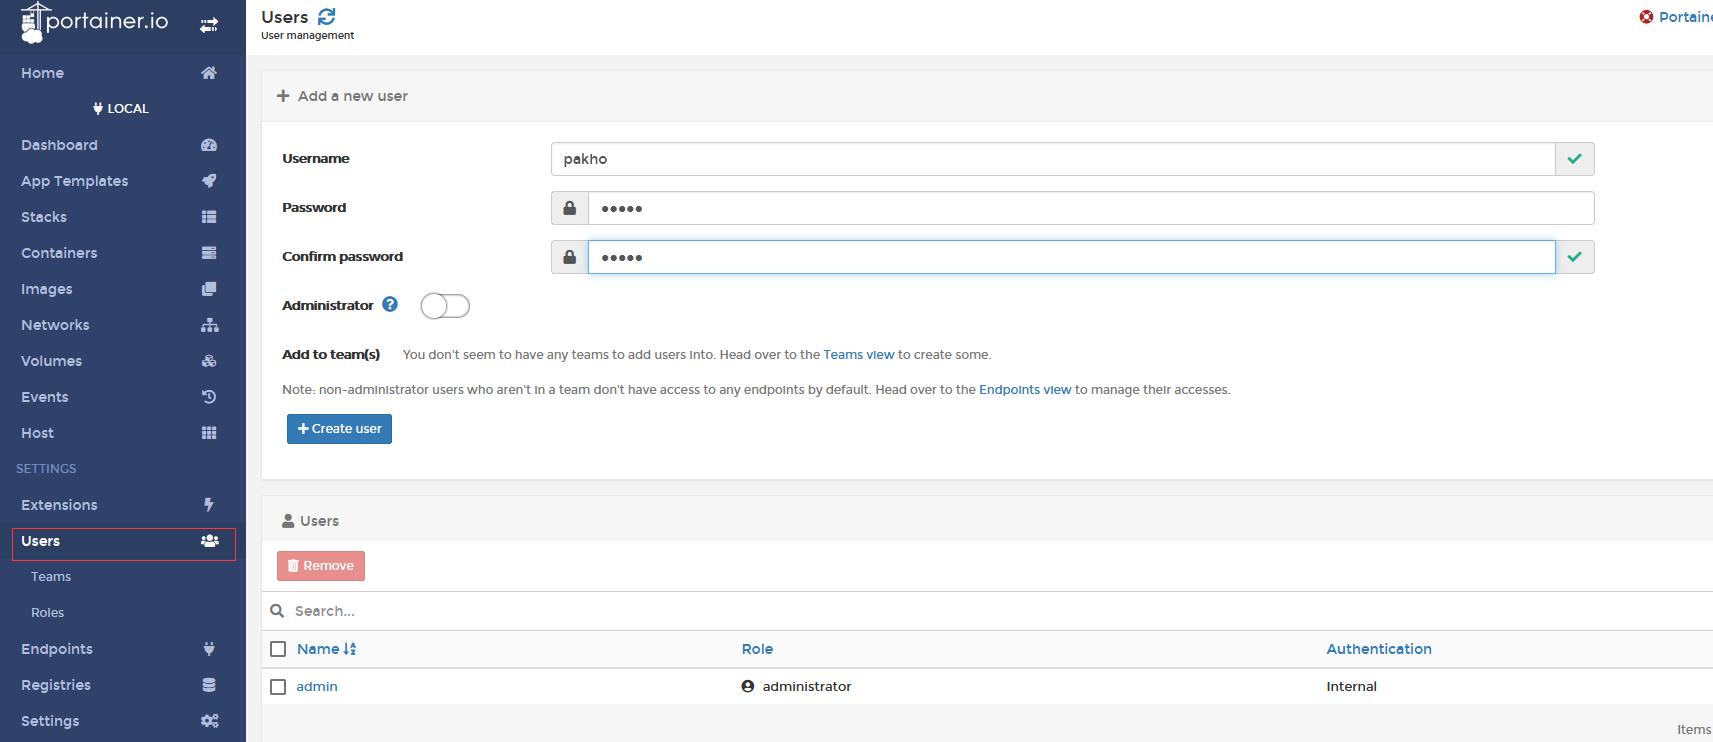
Task: Check the admin user row checkbox
Action: click(278, 687)
